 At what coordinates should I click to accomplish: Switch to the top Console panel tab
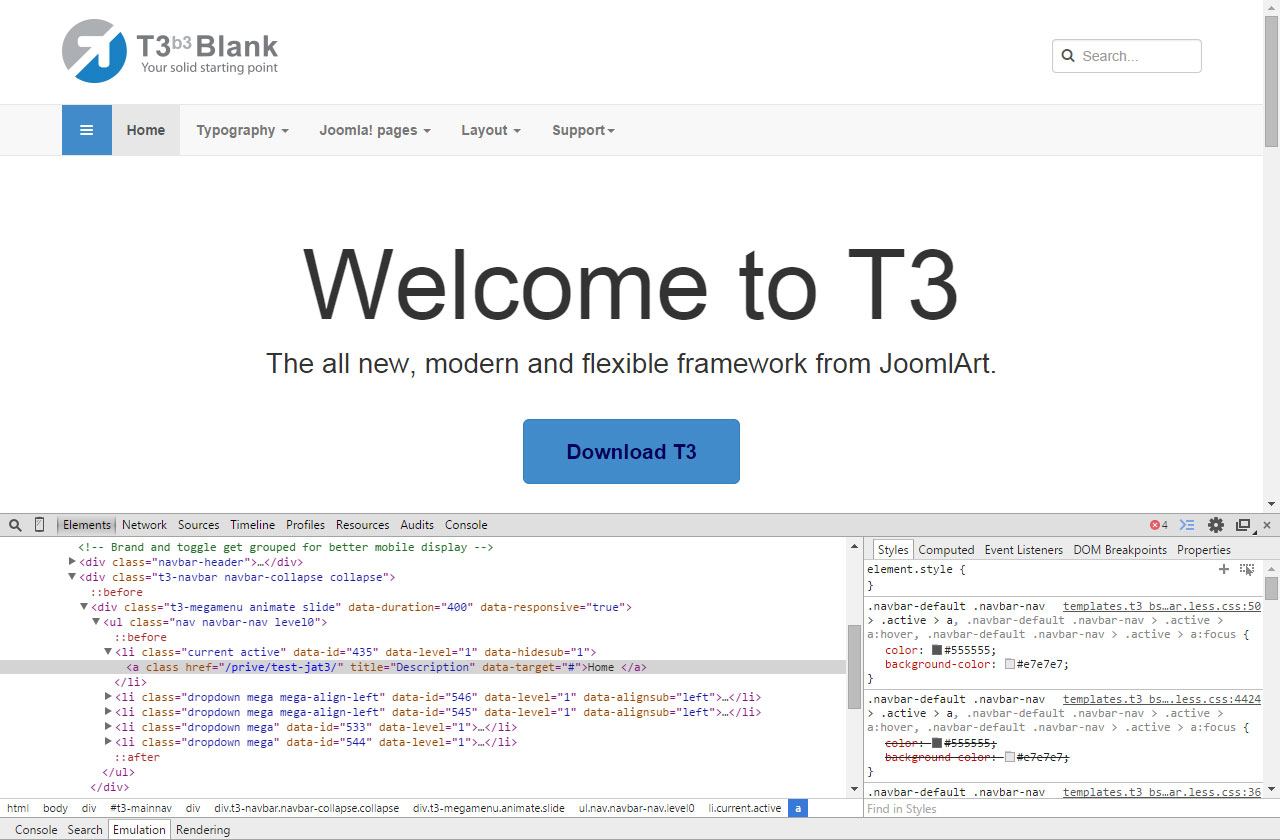point(466,525)
